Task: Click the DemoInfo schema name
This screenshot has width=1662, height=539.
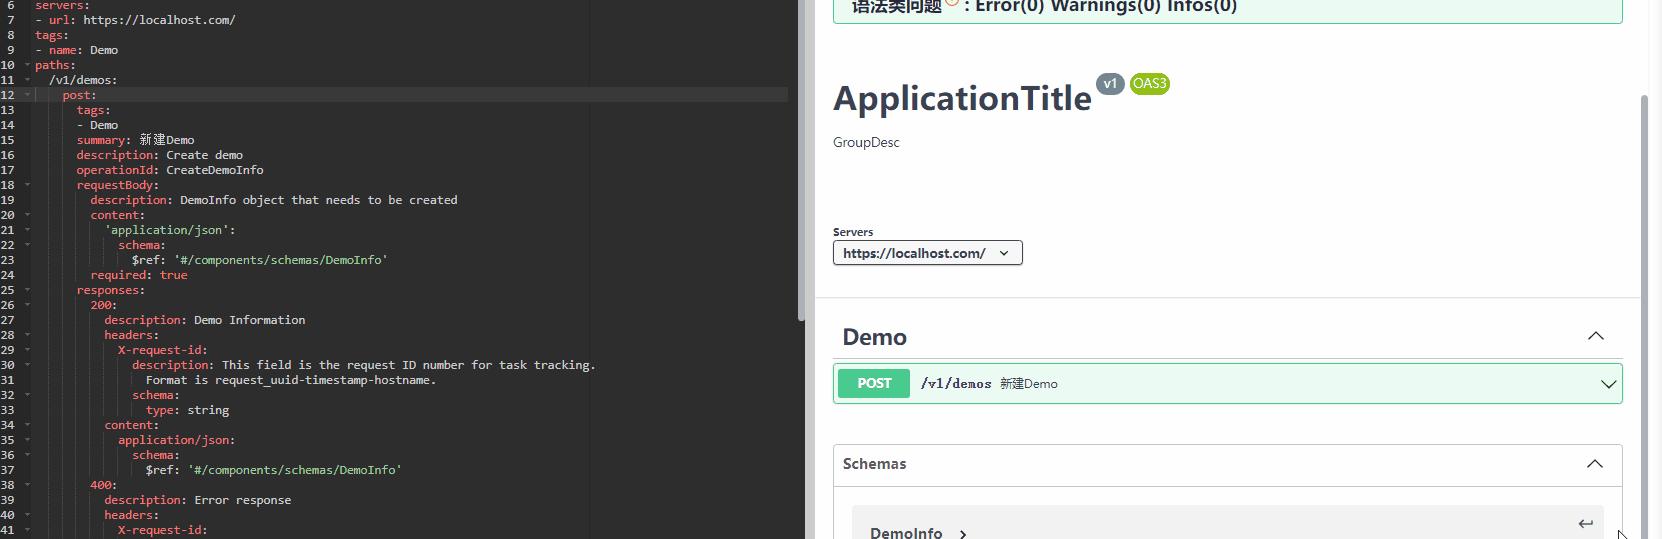Action: (906, 533)
